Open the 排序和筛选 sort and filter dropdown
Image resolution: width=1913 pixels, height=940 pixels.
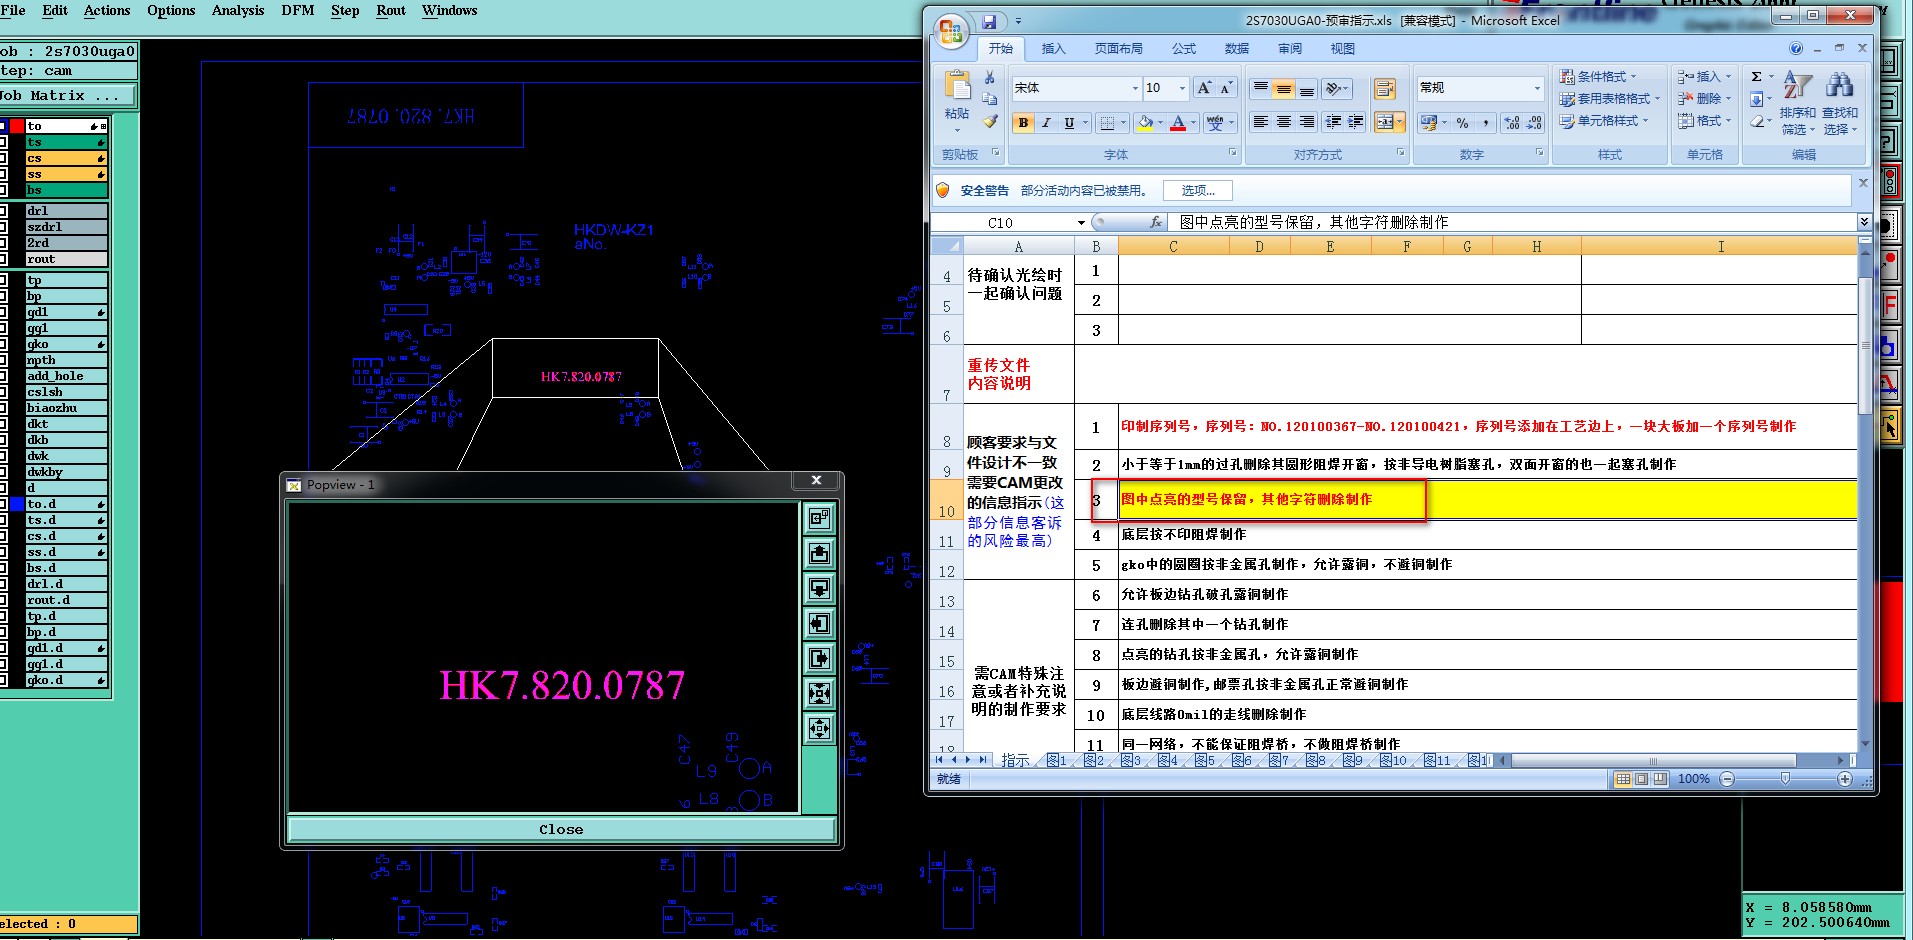[1797, 104]
